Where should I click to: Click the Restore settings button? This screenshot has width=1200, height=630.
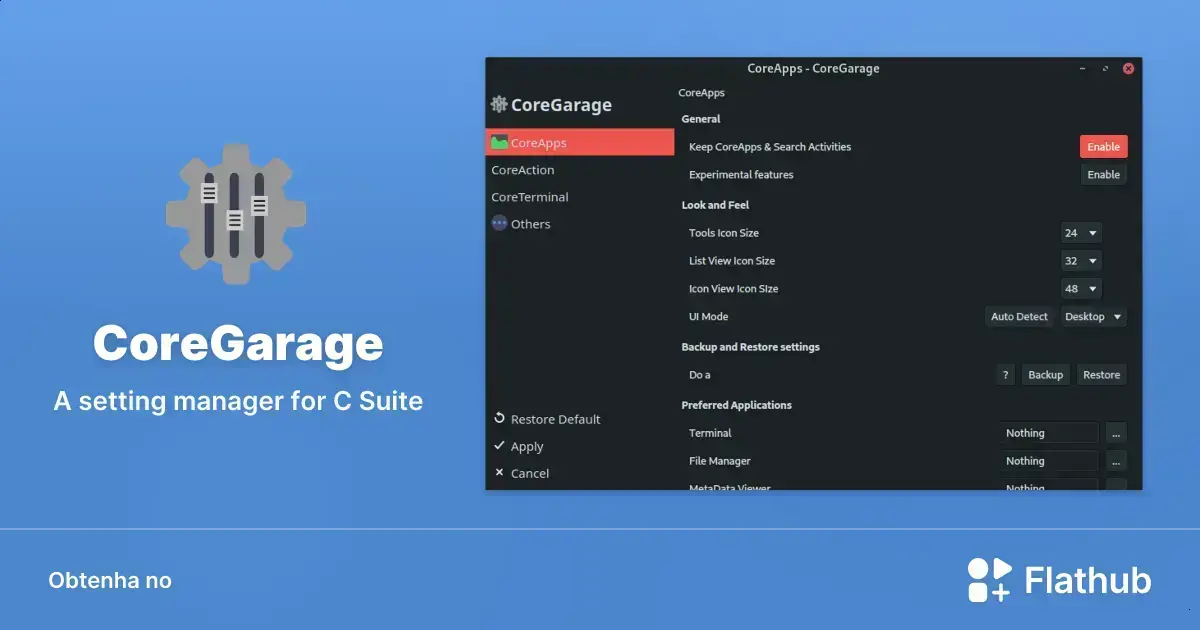[x=1101, y=375]
